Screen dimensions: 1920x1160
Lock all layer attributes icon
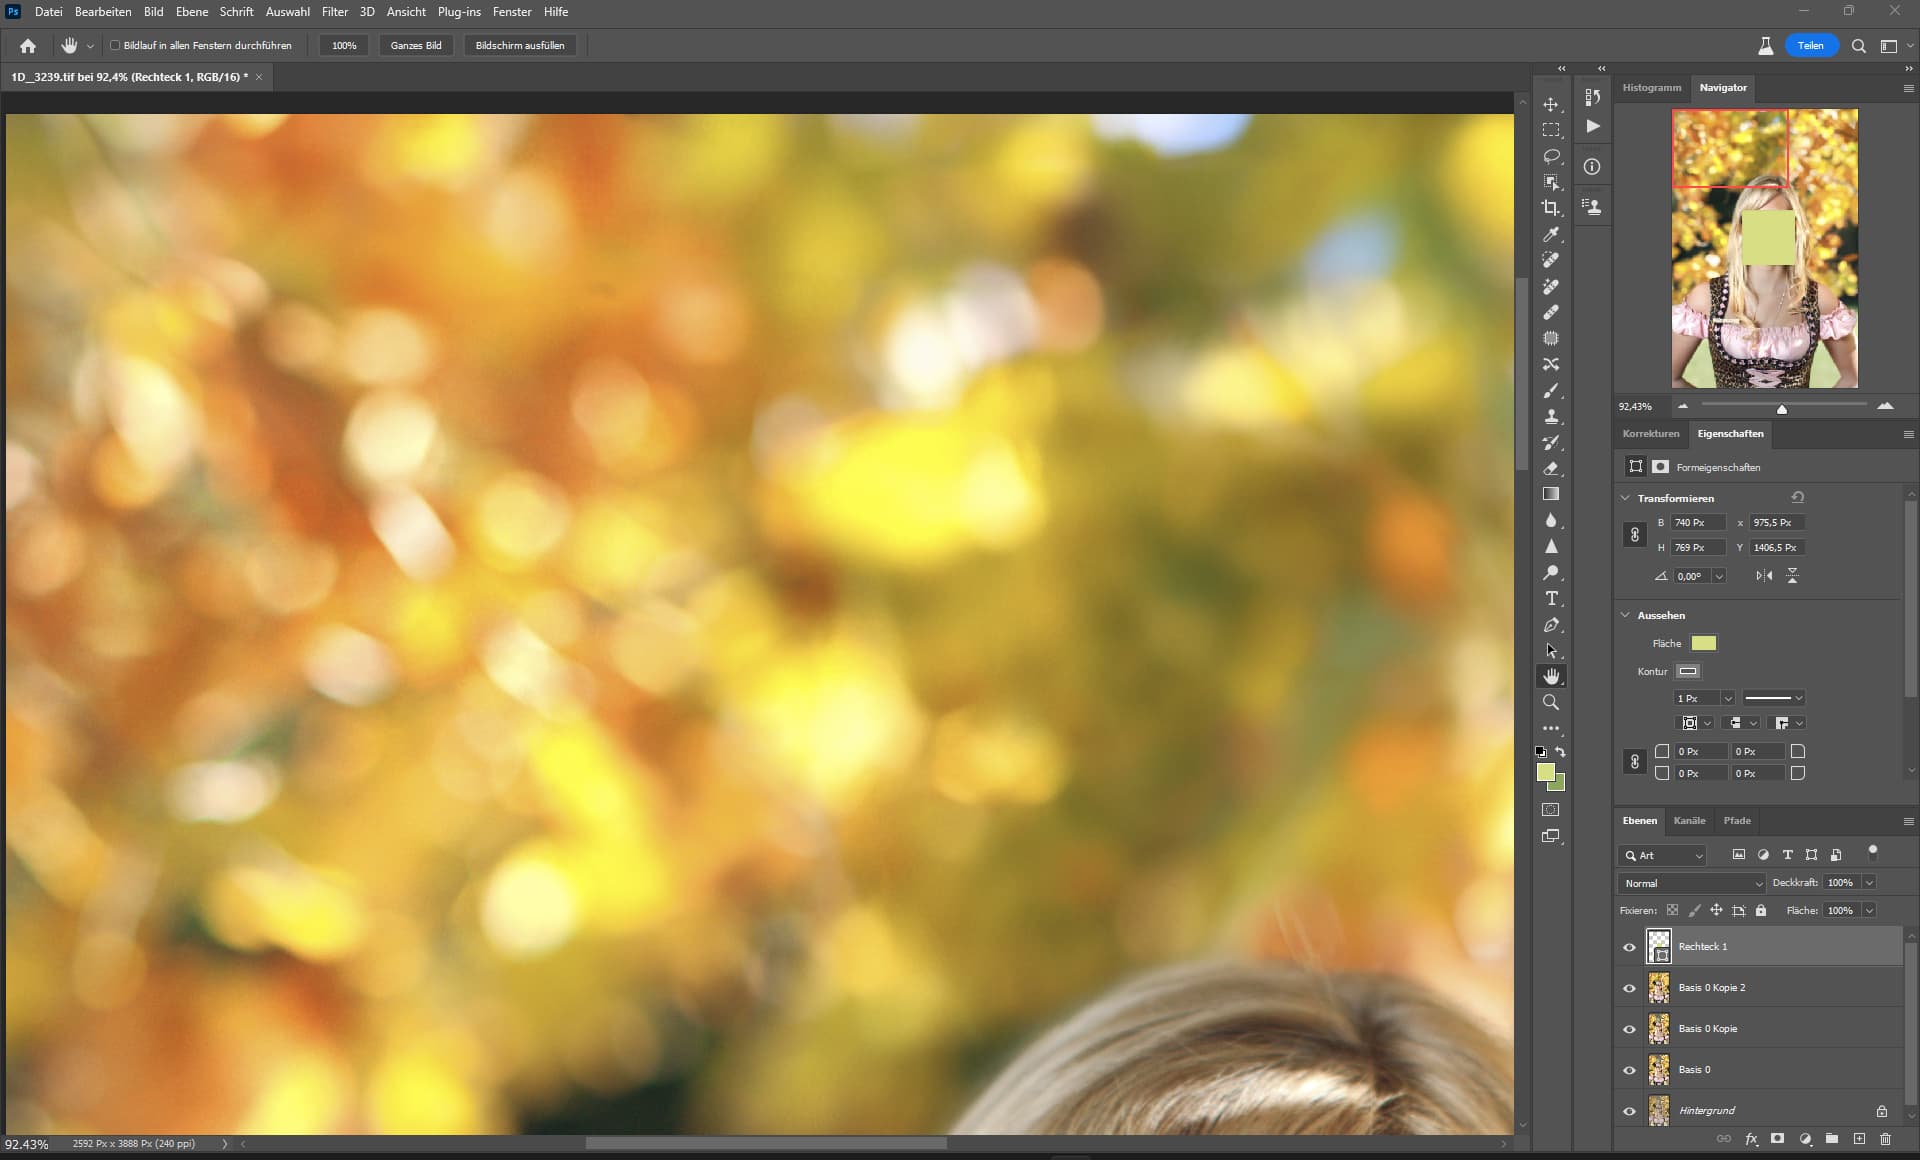coord(1761,910)
